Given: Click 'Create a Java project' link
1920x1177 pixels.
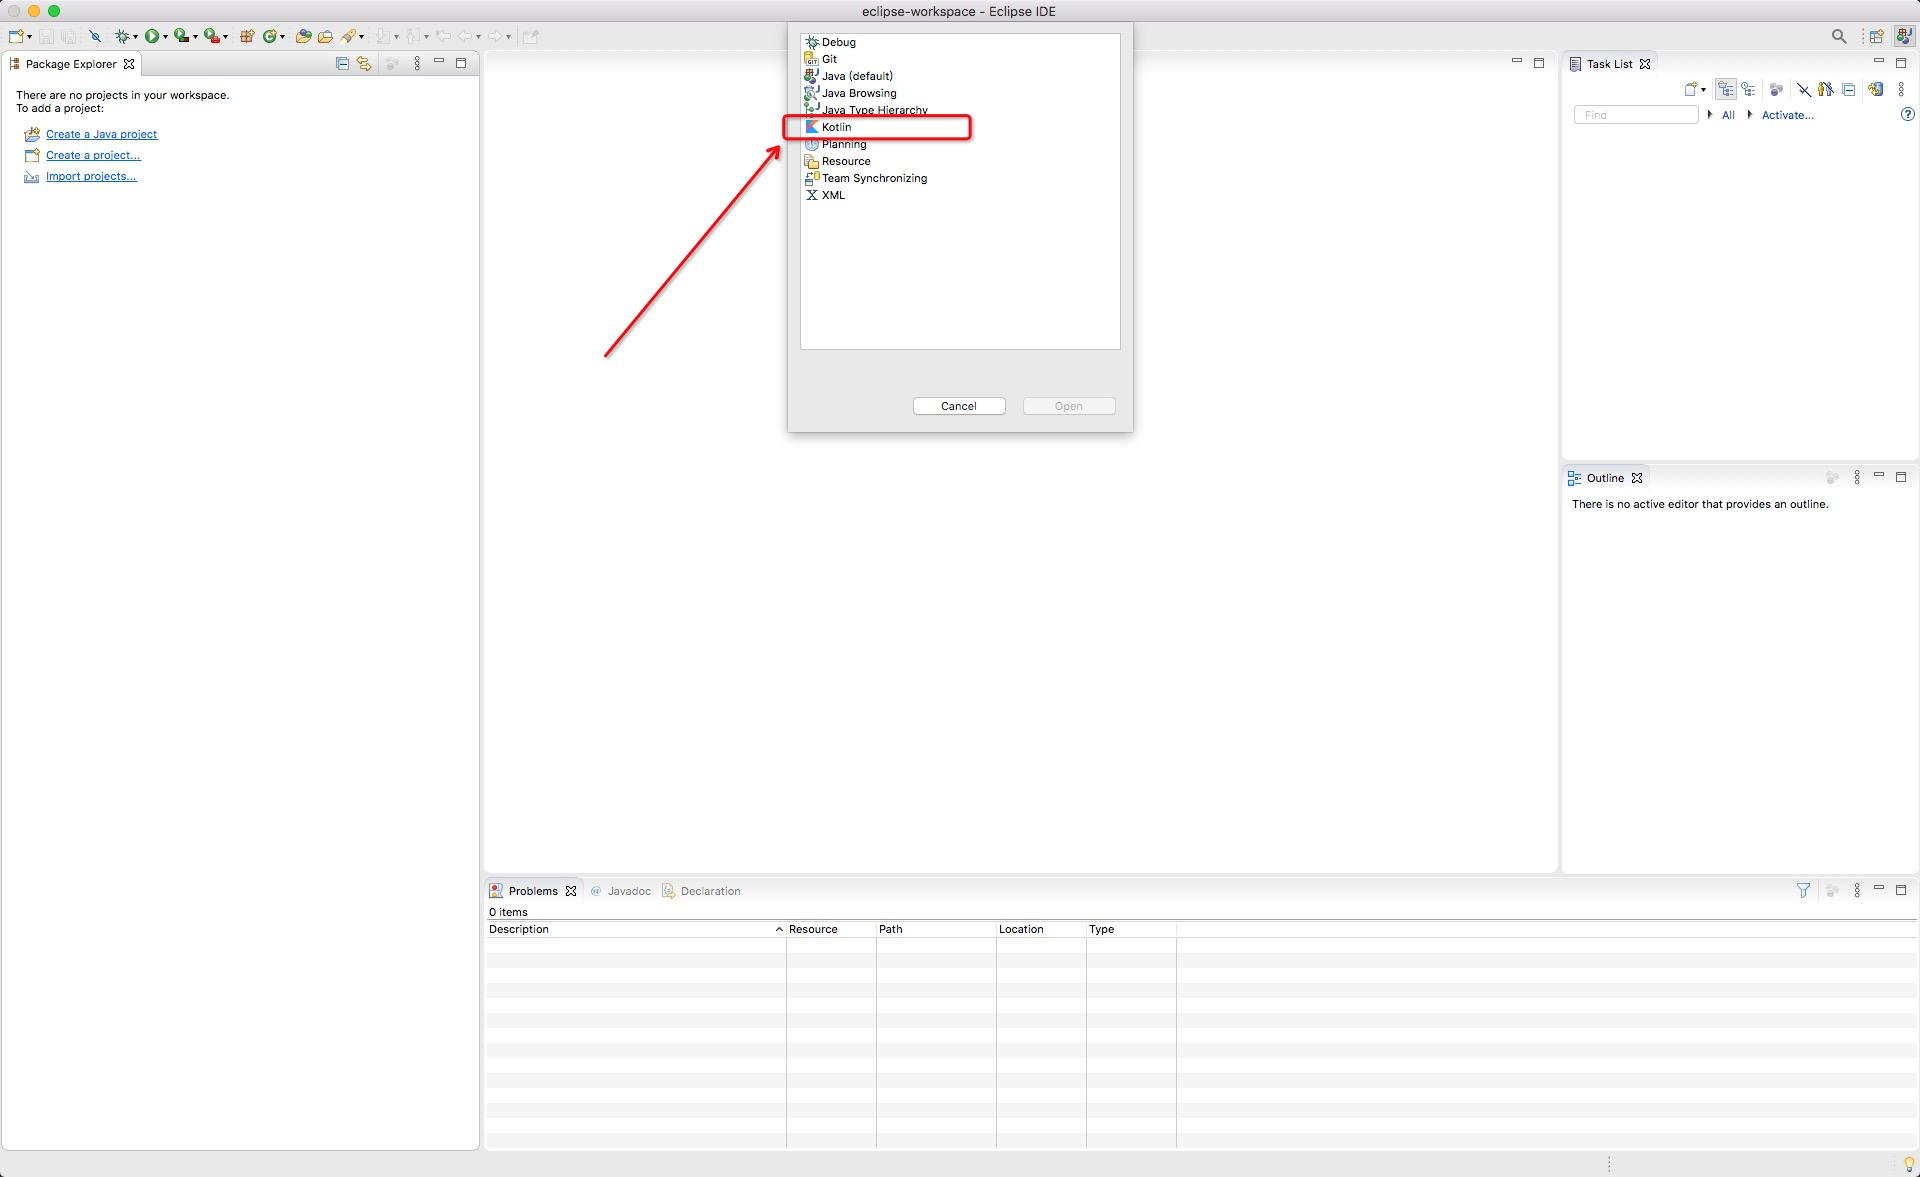Looking at the screenshot, I should pyautogui.click(x=101, y=134).
